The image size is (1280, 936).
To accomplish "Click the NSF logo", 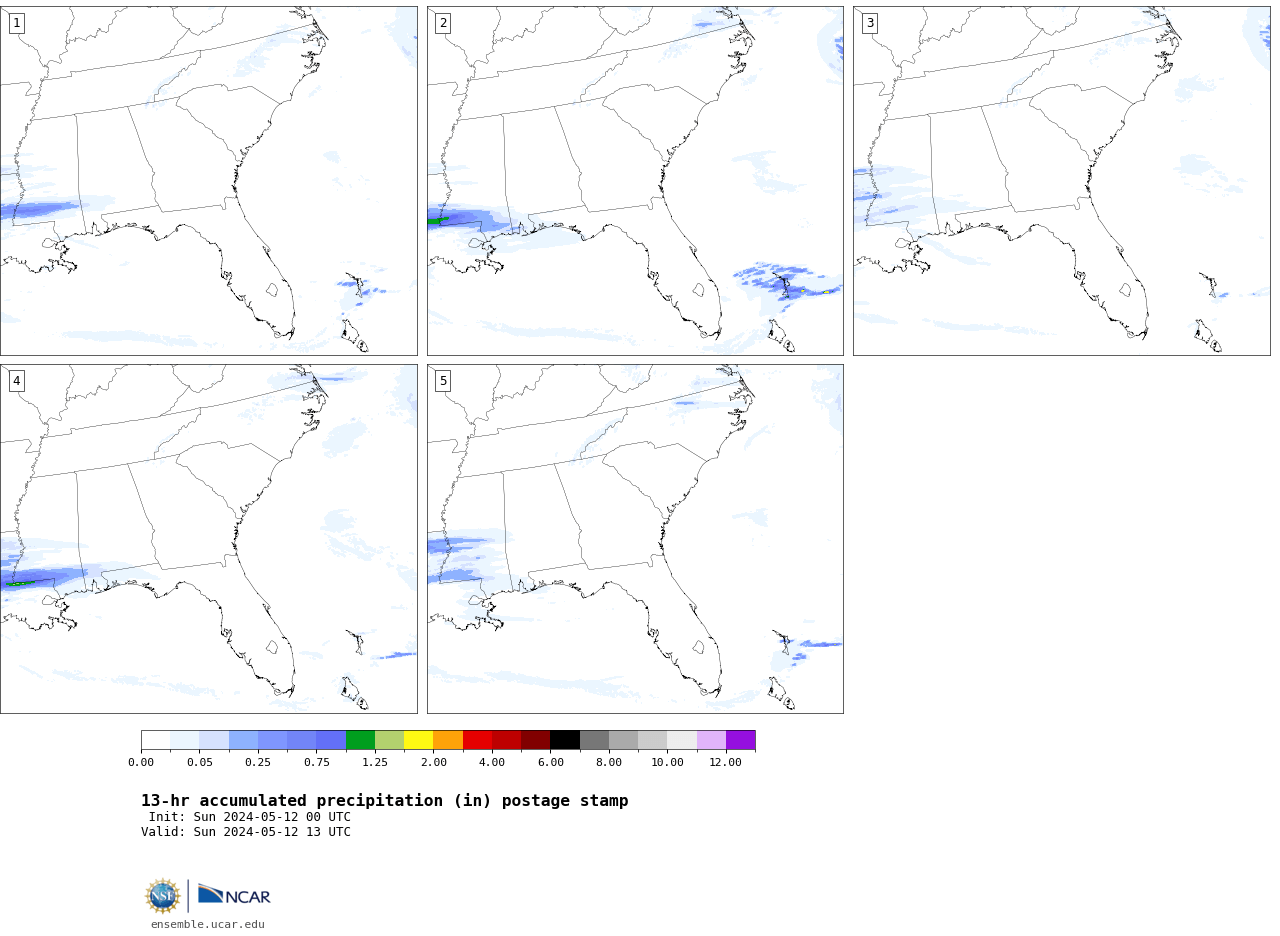I will pos(163,896).
